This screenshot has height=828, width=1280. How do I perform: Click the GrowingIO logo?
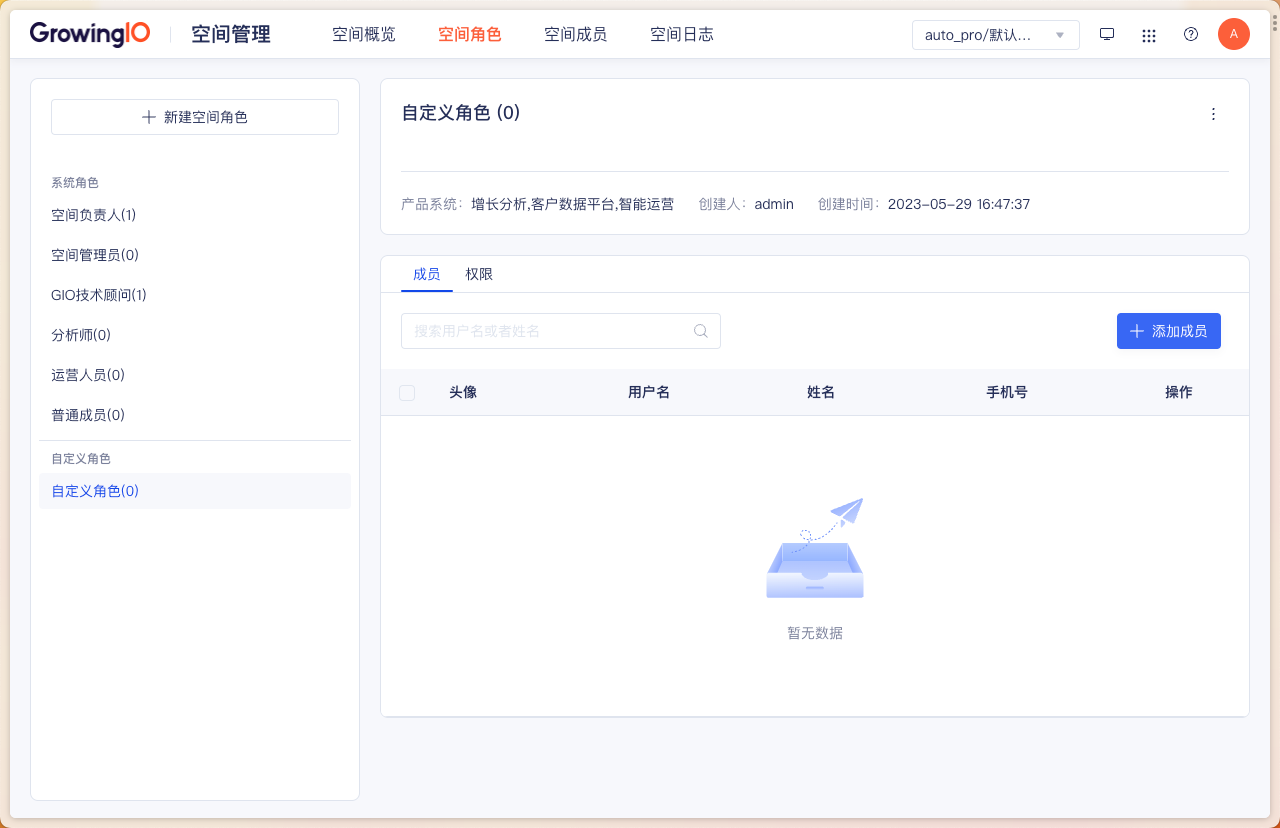point(90,34)
